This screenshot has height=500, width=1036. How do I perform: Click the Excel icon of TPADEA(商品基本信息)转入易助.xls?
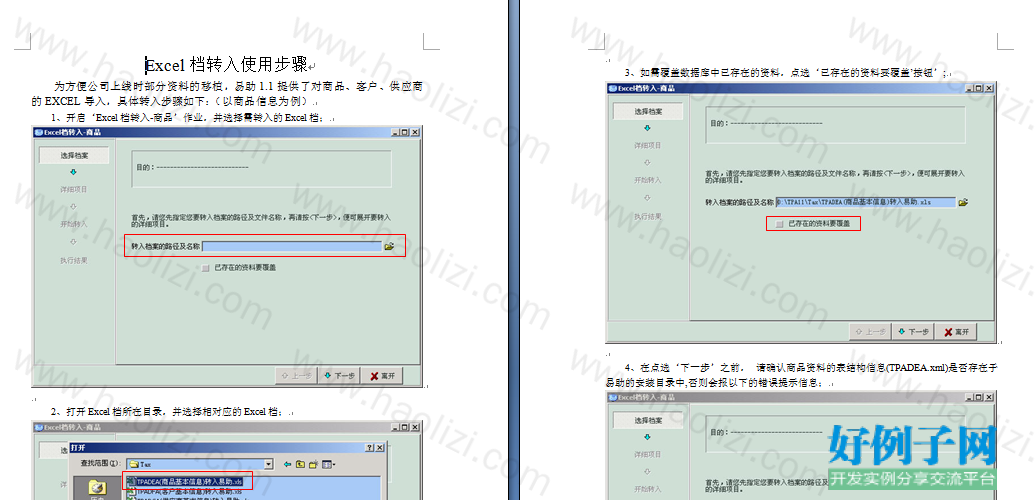pyautogui.click(x=131, y=482)
